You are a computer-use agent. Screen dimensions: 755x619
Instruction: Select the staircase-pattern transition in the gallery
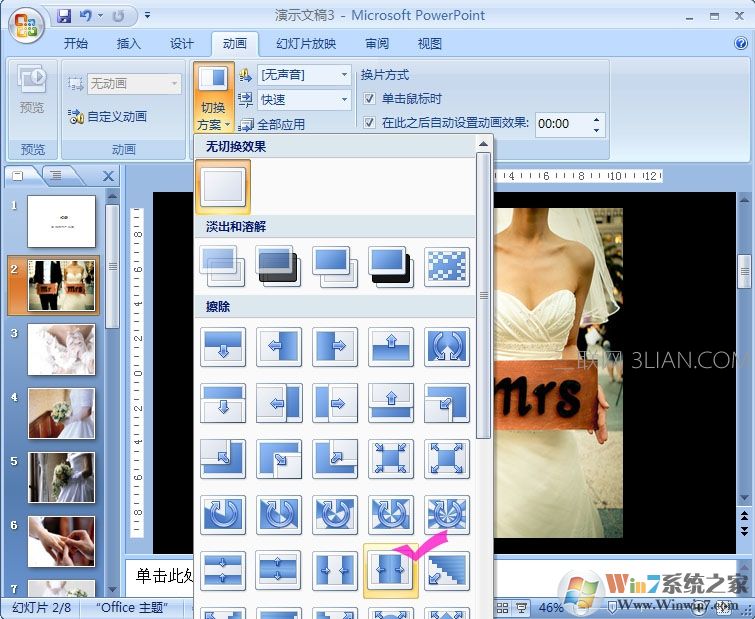(x=447, y=570)
